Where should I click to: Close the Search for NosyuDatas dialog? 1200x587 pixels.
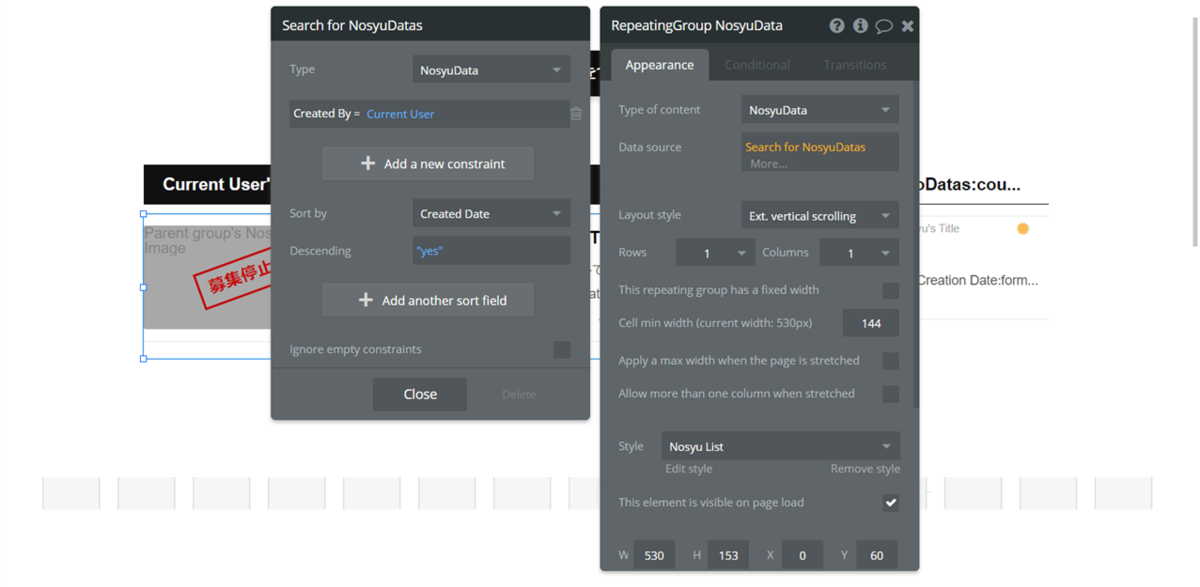pyautogui.click(x=420, y=394)
